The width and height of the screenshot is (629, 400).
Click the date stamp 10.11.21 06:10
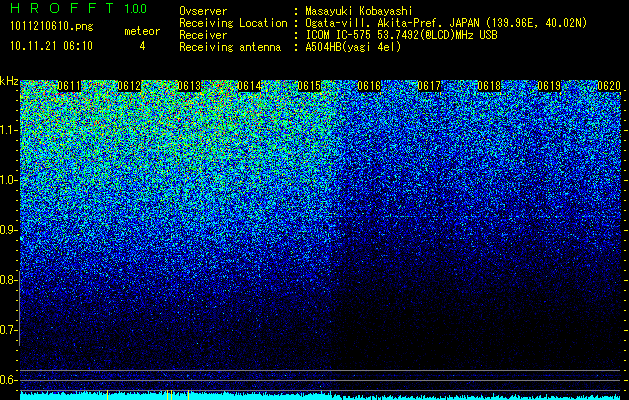click(x=51, y=46)
